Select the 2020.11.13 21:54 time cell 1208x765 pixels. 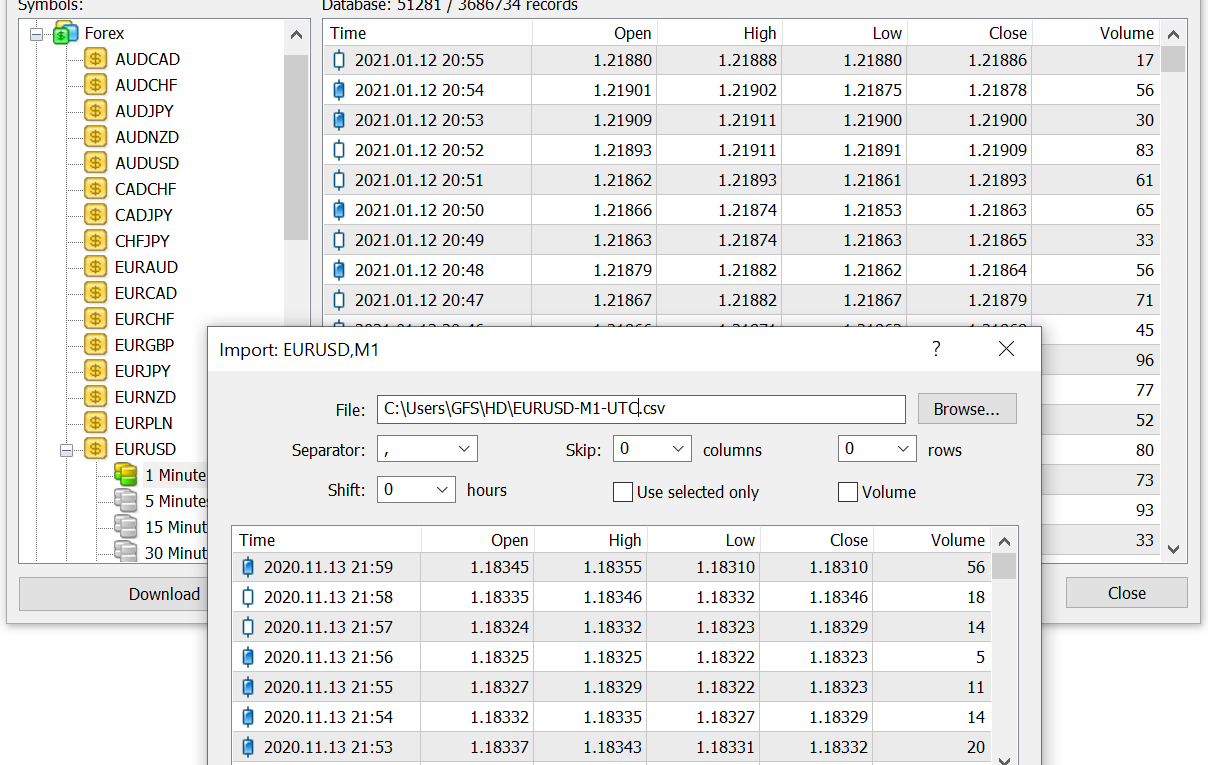pos(329,717)
